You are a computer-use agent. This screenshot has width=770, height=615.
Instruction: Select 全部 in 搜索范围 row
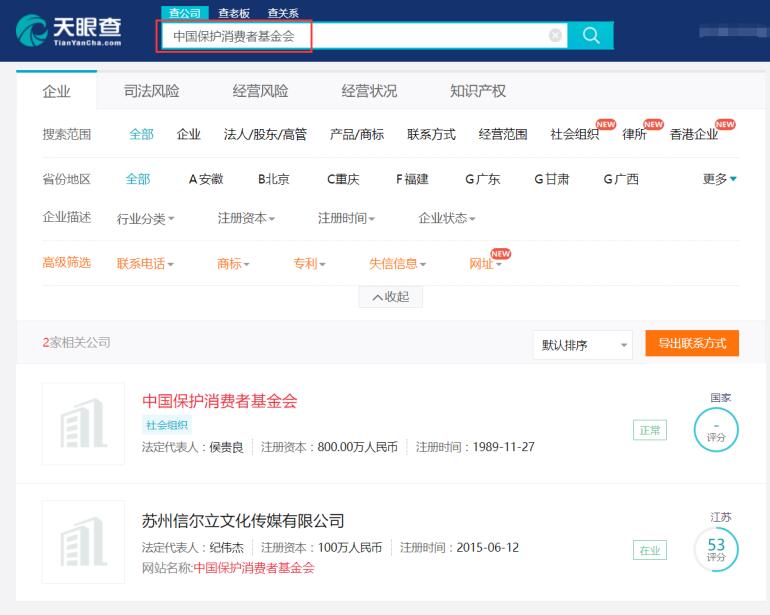tap(141, 134)
